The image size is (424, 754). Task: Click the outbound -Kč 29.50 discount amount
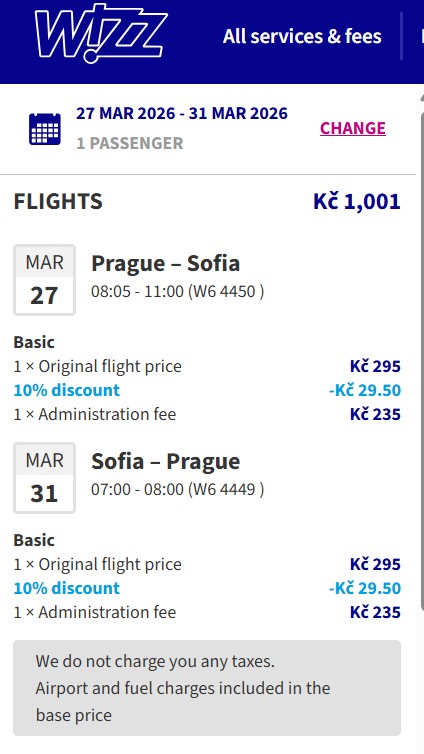tap(364, 390)
